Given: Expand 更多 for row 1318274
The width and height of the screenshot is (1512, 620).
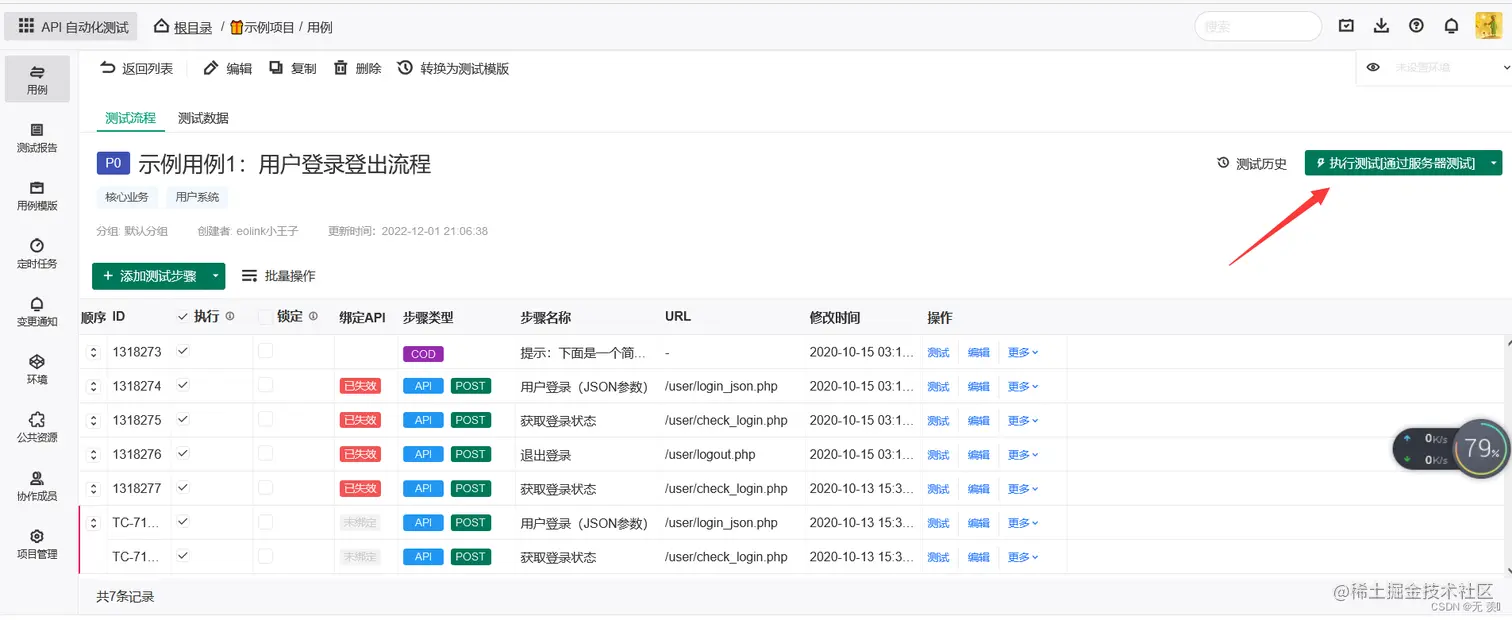Looking at the screenshot, I should point(1023,387).
